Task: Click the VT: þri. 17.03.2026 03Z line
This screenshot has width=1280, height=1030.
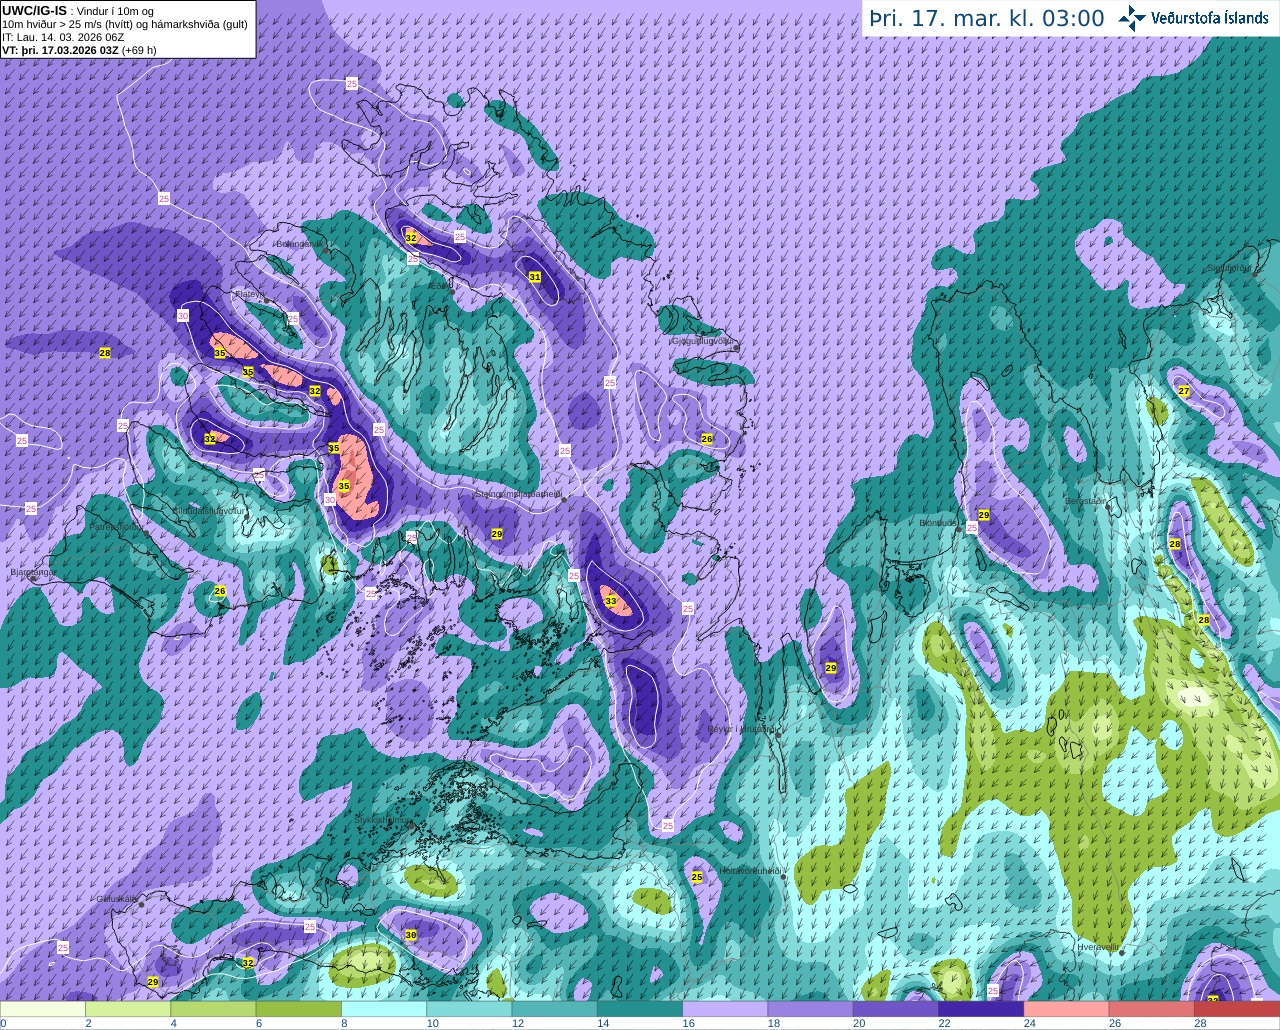Action: 79,50
